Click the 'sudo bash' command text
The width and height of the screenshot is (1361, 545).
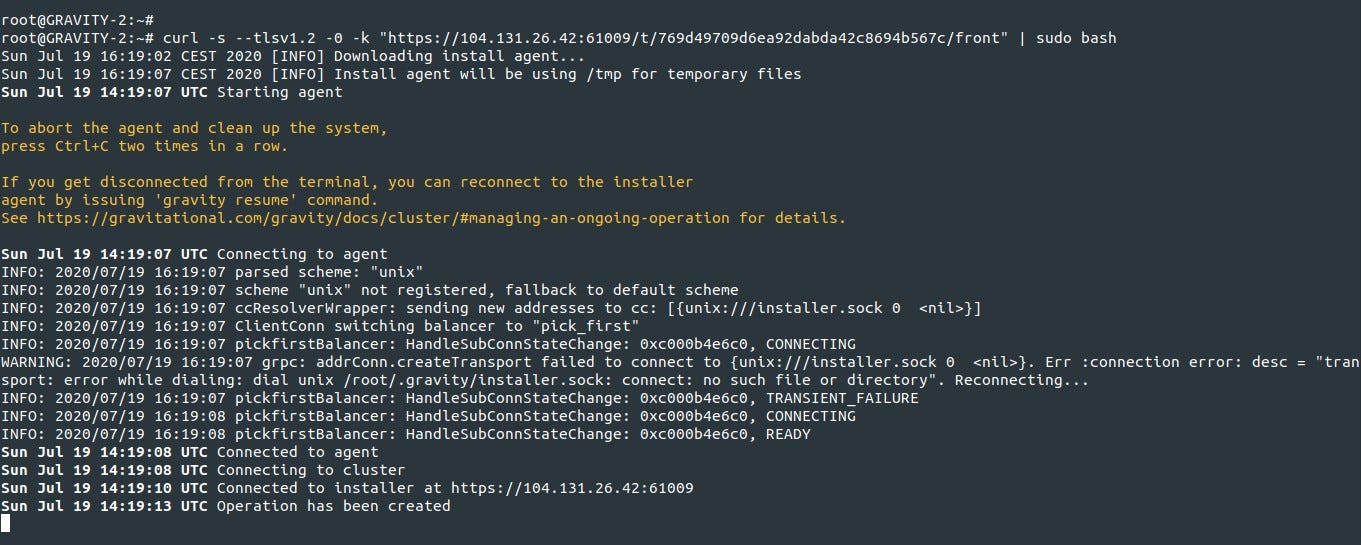(1076, 38)
